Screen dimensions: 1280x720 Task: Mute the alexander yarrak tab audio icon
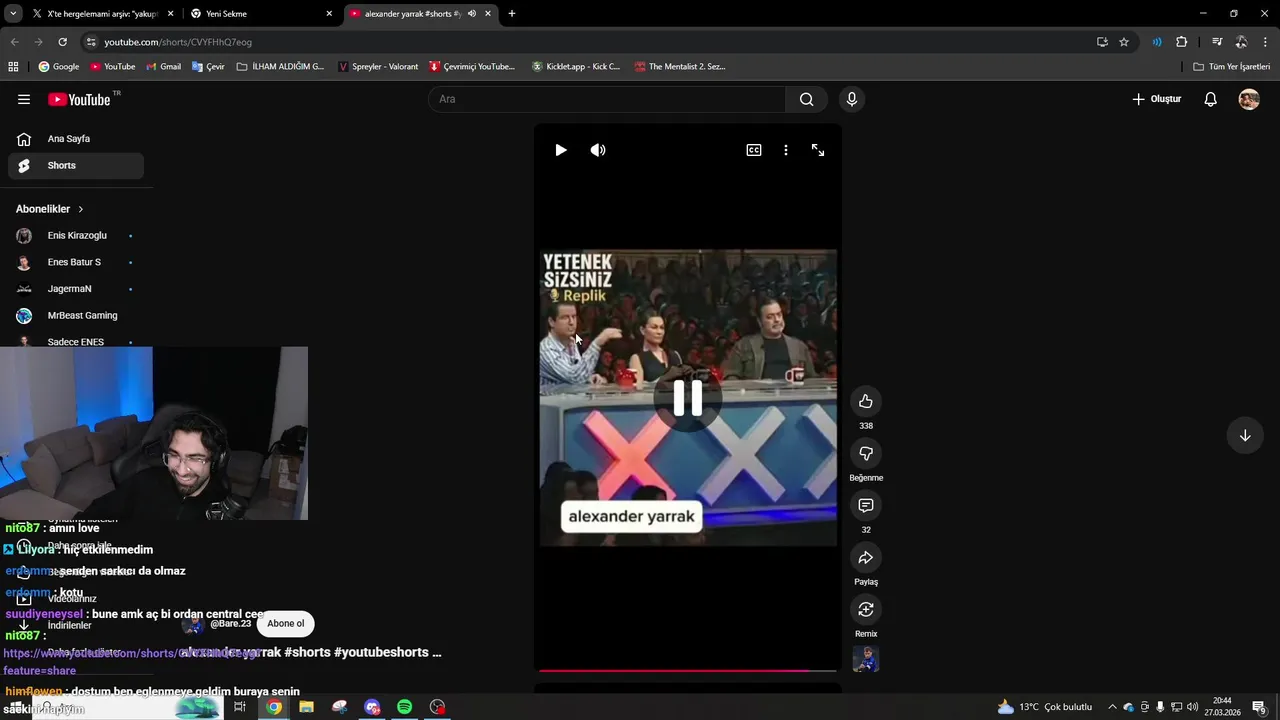pos(471,14)
